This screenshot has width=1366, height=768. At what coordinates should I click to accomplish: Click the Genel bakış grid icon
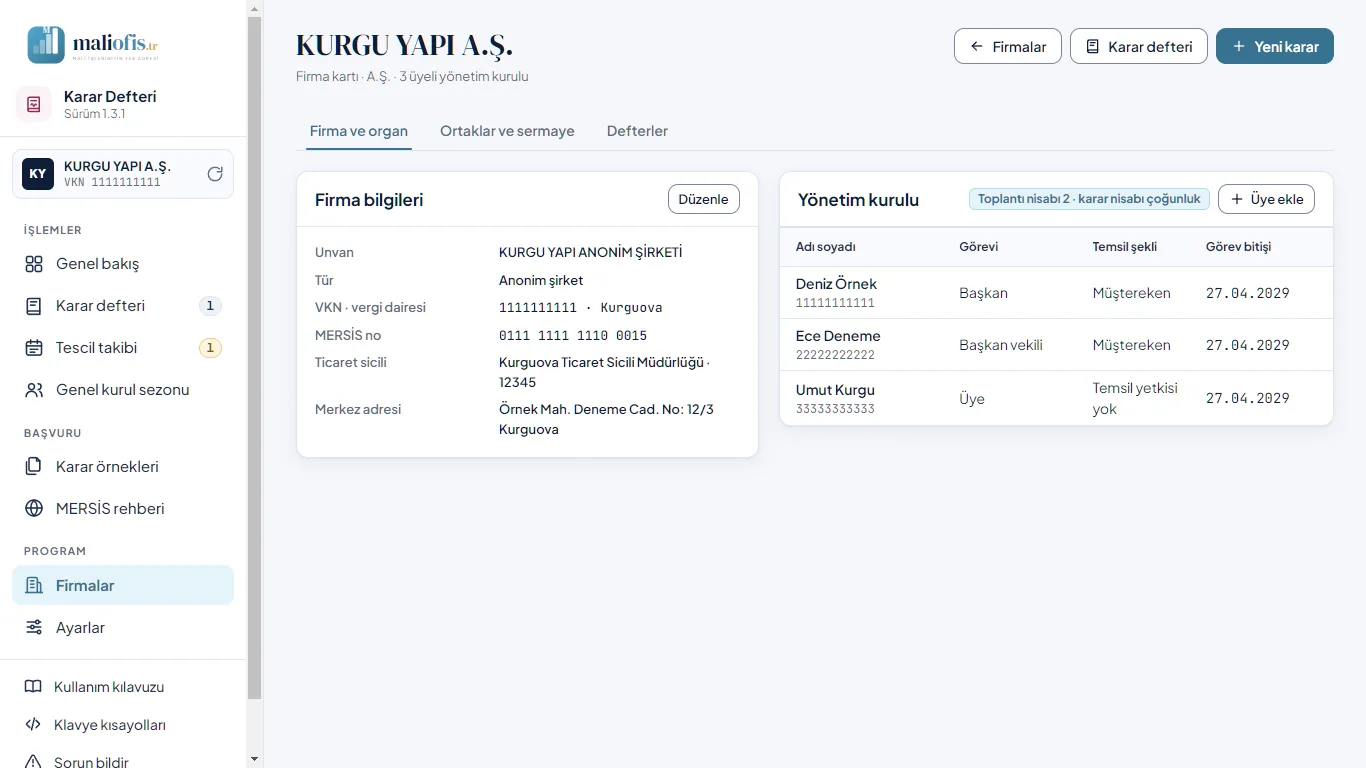(x=34, y=264)
